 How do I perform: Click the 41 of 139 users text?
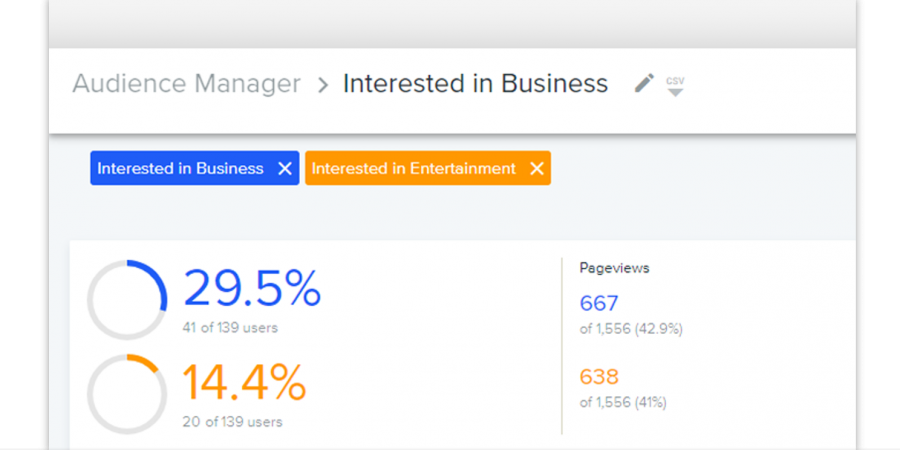(x=230, y=327)
